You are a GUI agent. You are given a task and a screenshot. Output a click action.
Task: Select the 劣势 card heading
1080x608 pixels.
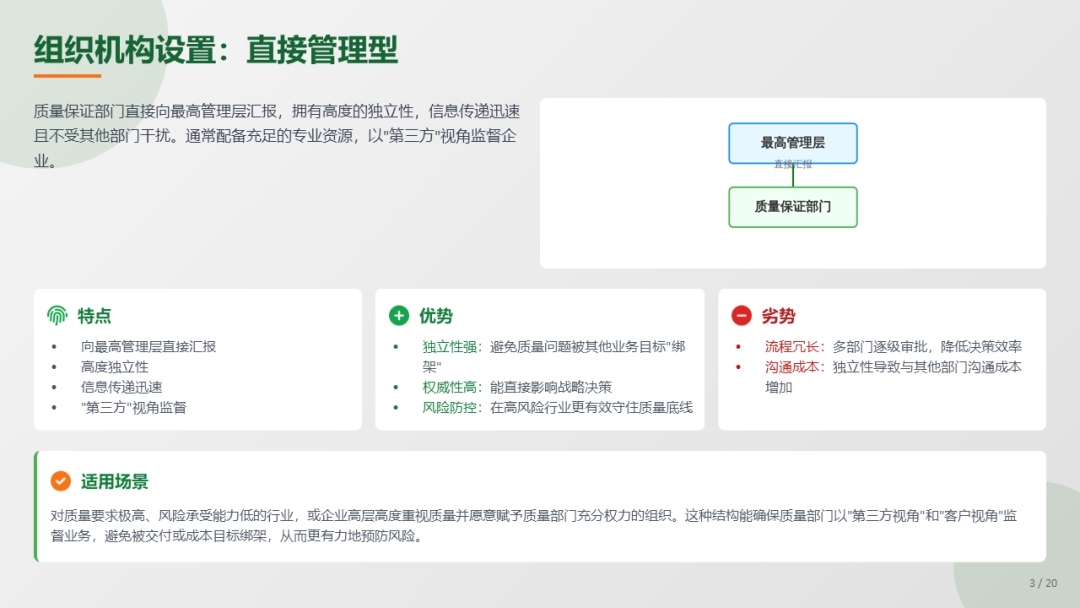click(778, 316)
